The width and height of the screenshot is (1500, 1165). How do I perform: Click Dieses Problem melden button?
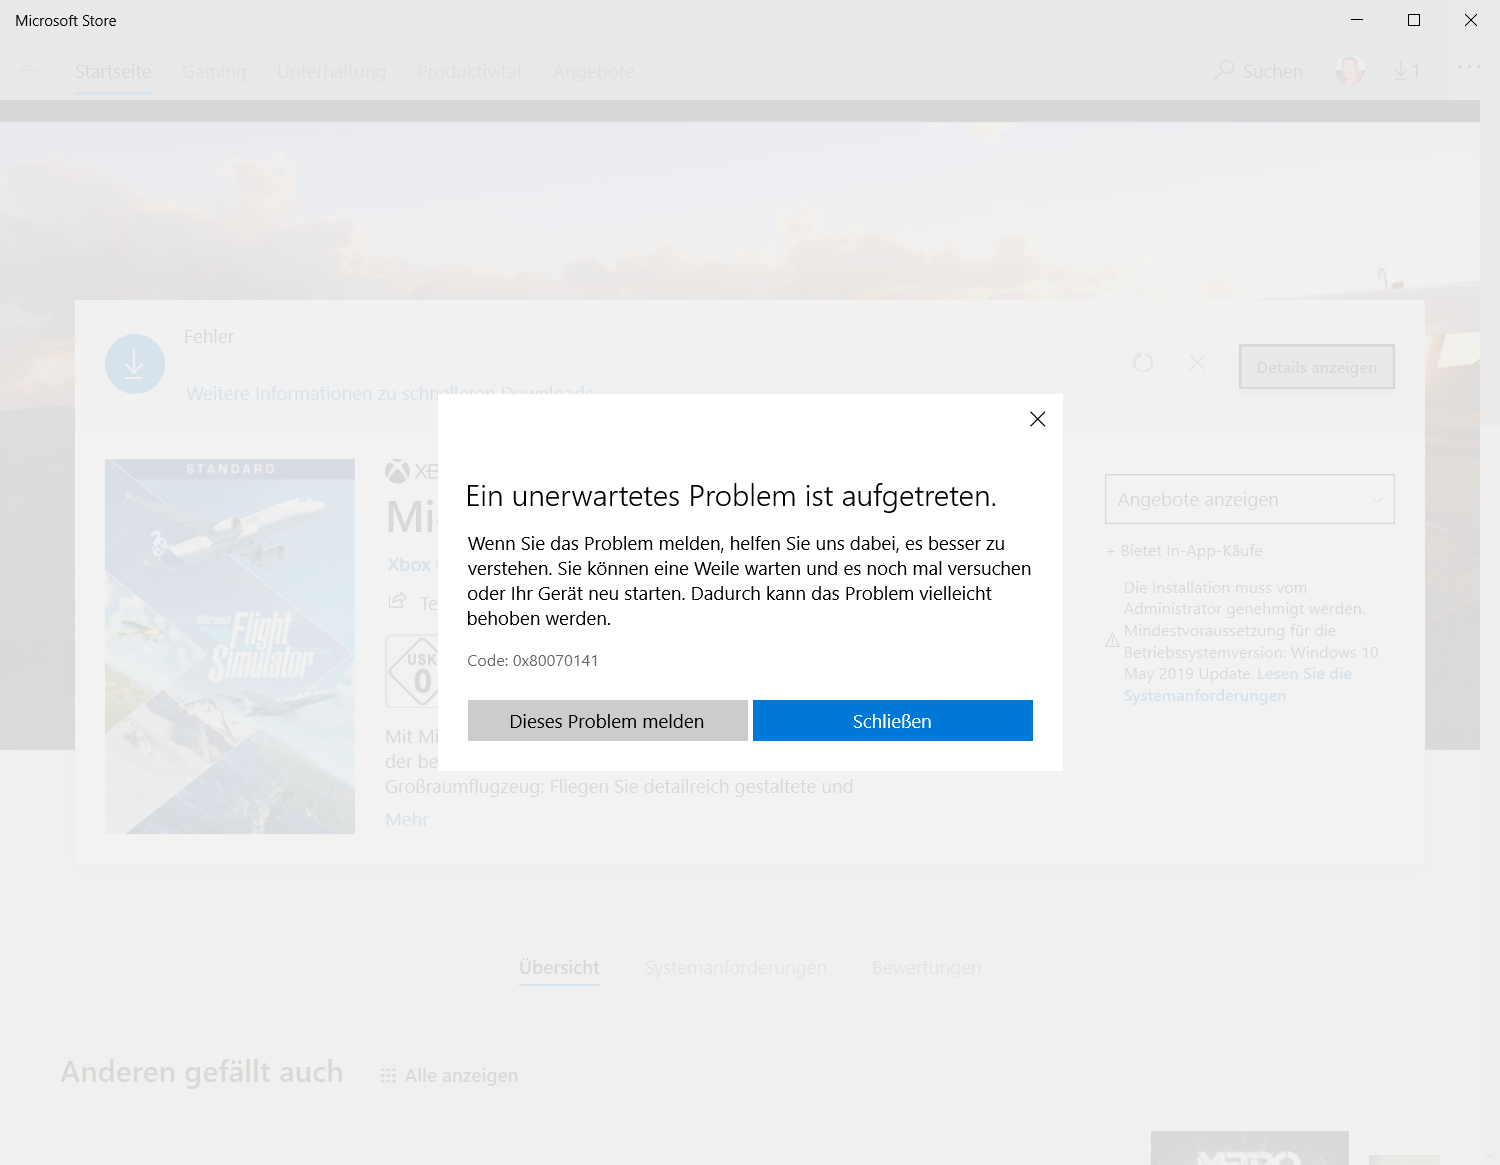tap(607, 721)
